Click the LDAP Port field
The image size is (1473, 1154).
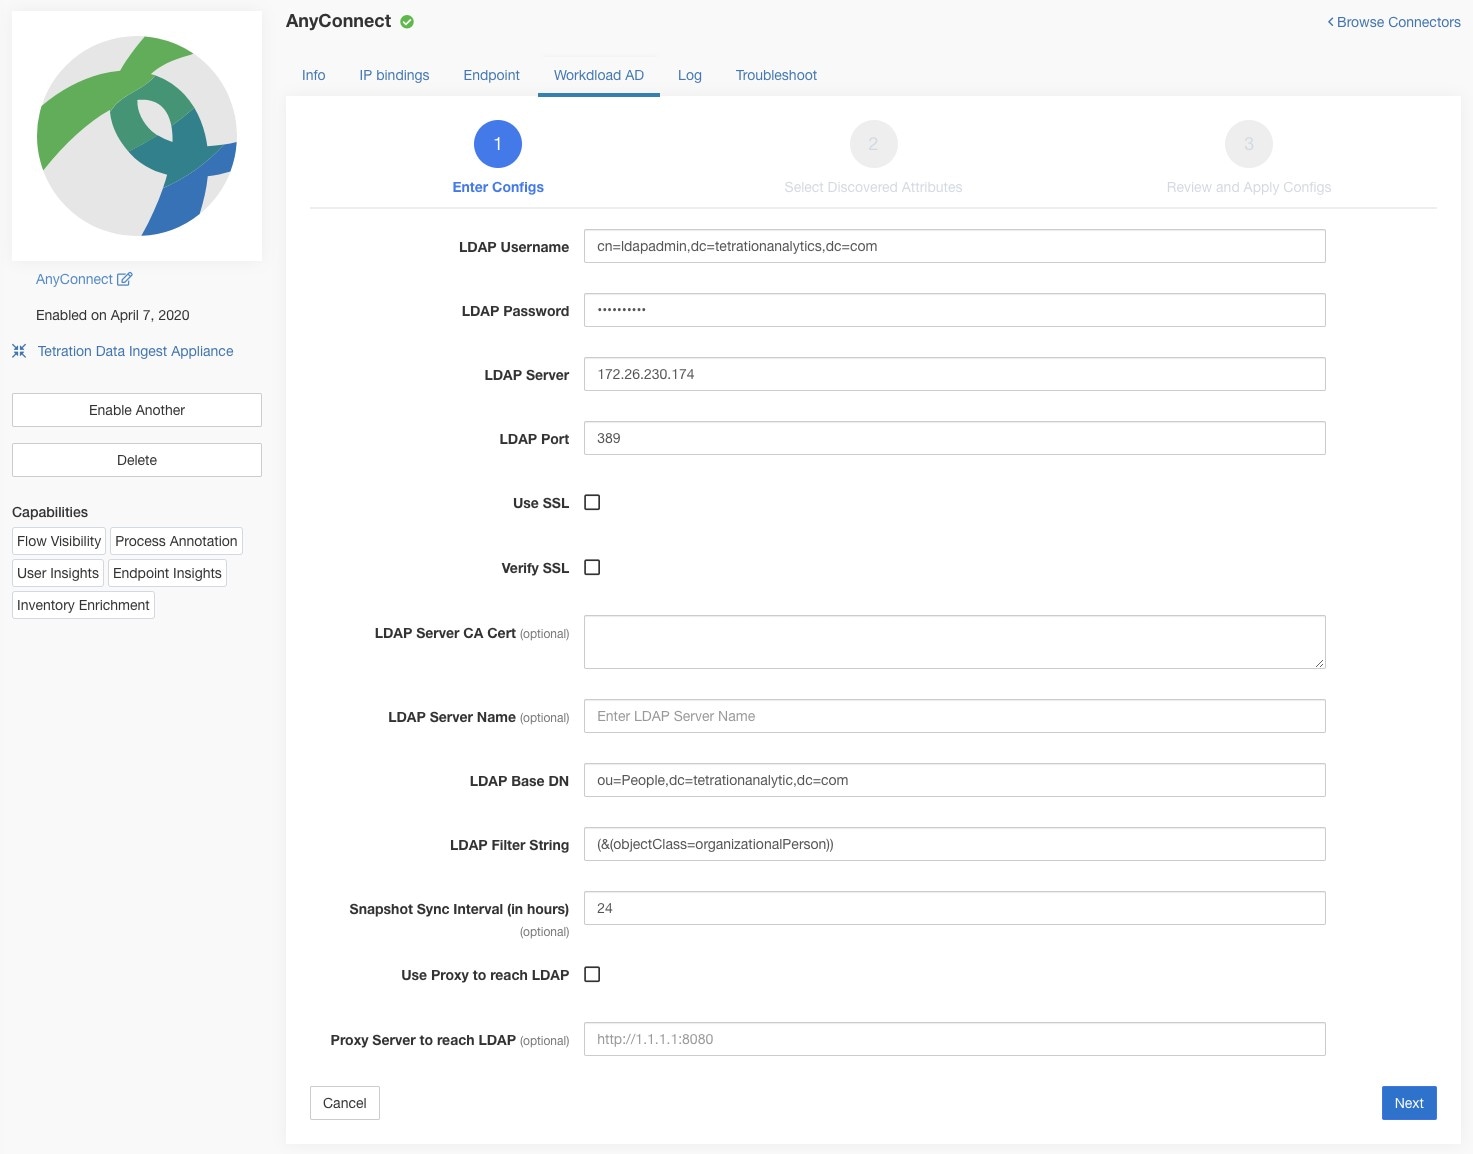[x=955, y=438]
